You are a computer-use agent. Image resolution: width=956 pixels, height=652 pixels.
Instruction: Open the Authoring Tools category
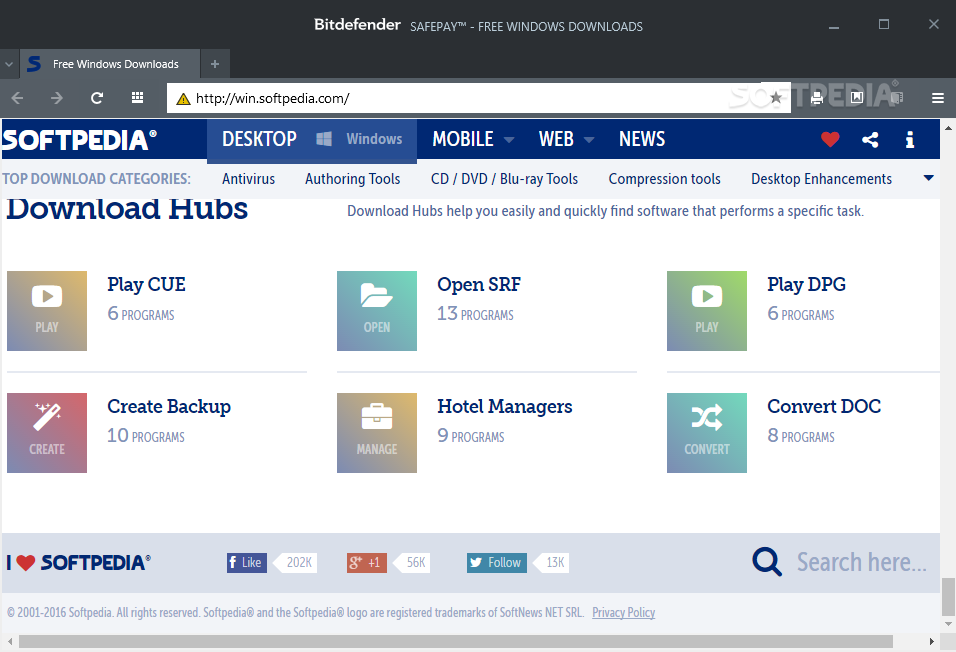tap(352, 179)
